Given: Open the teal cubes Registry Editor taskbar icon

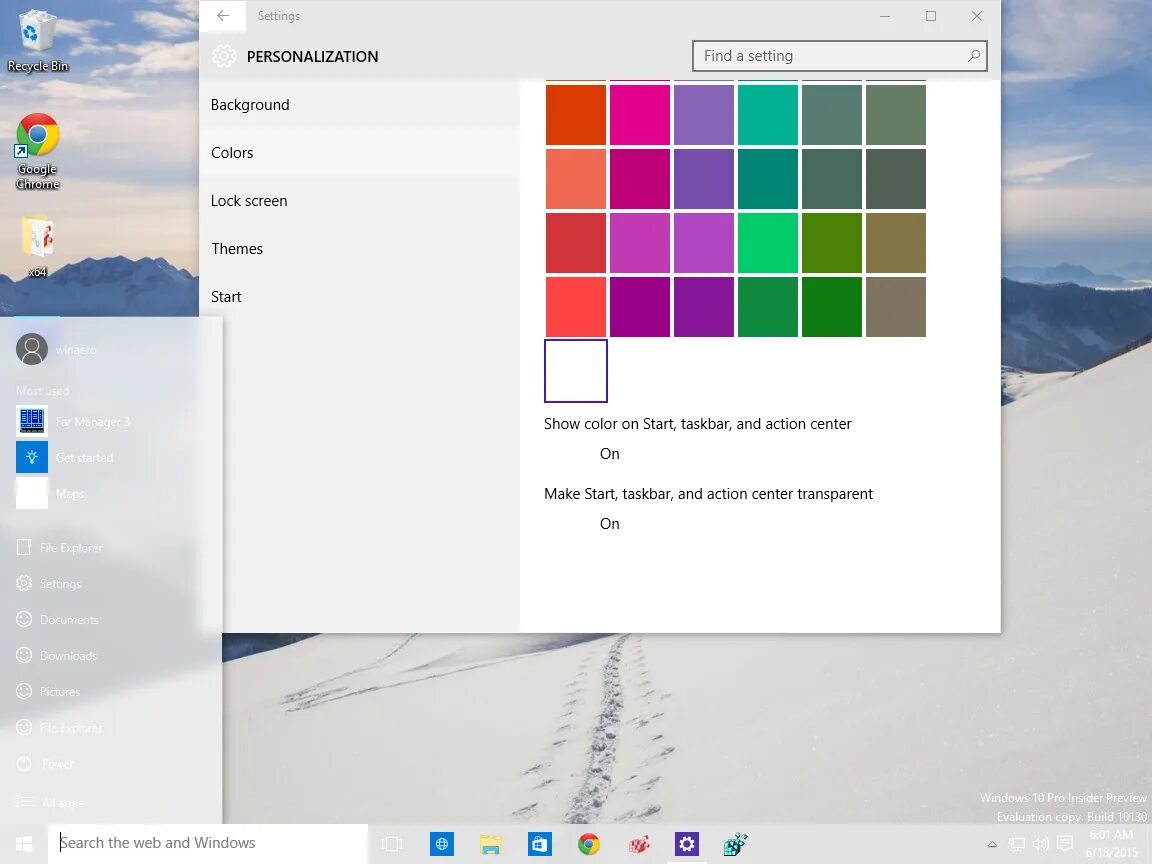Looking at the screenshot, I should point(735,844).
